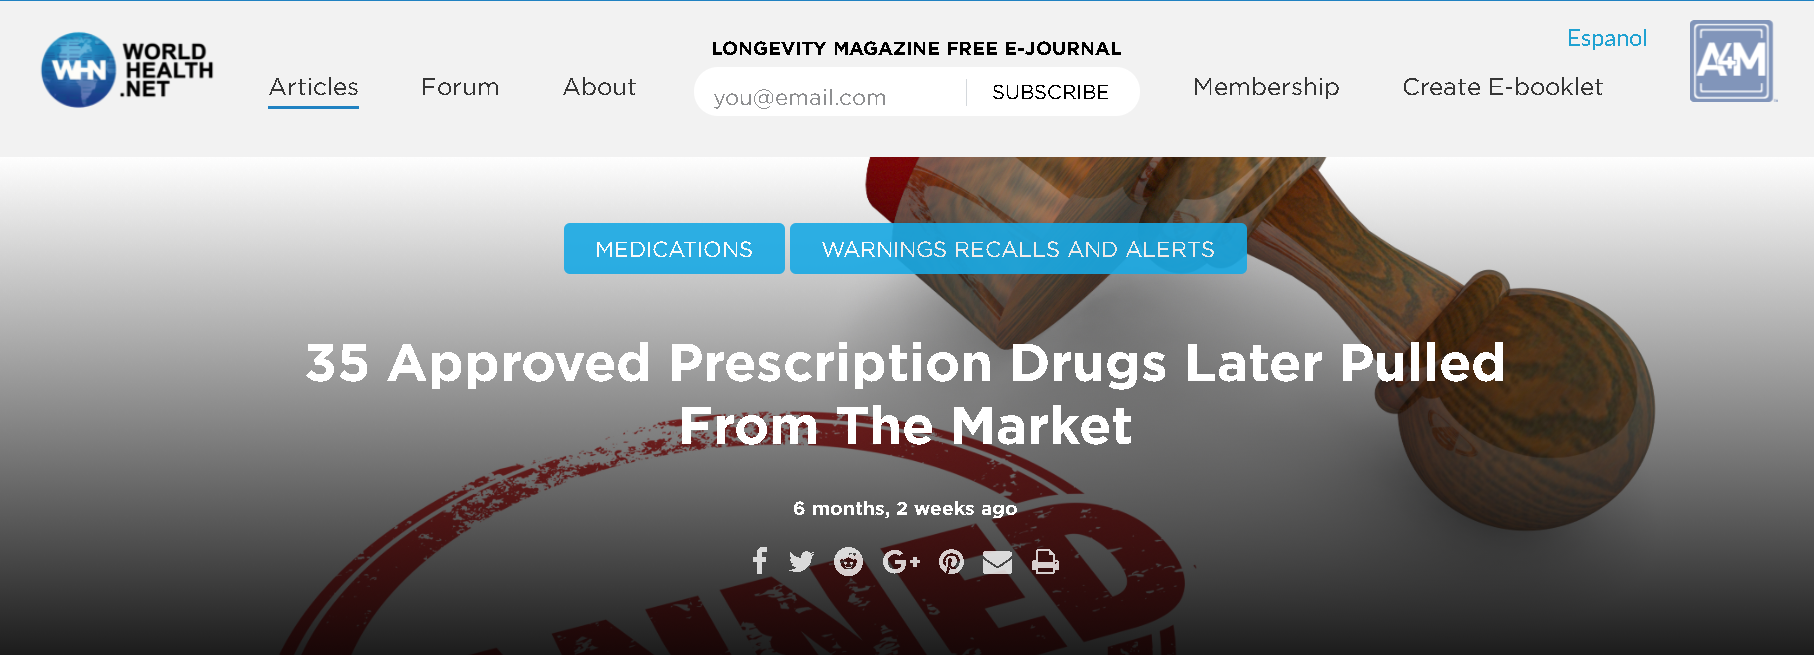Switch language to Espanol
Viewport: 1814px width, 655px height.
tap(1607, 38)
